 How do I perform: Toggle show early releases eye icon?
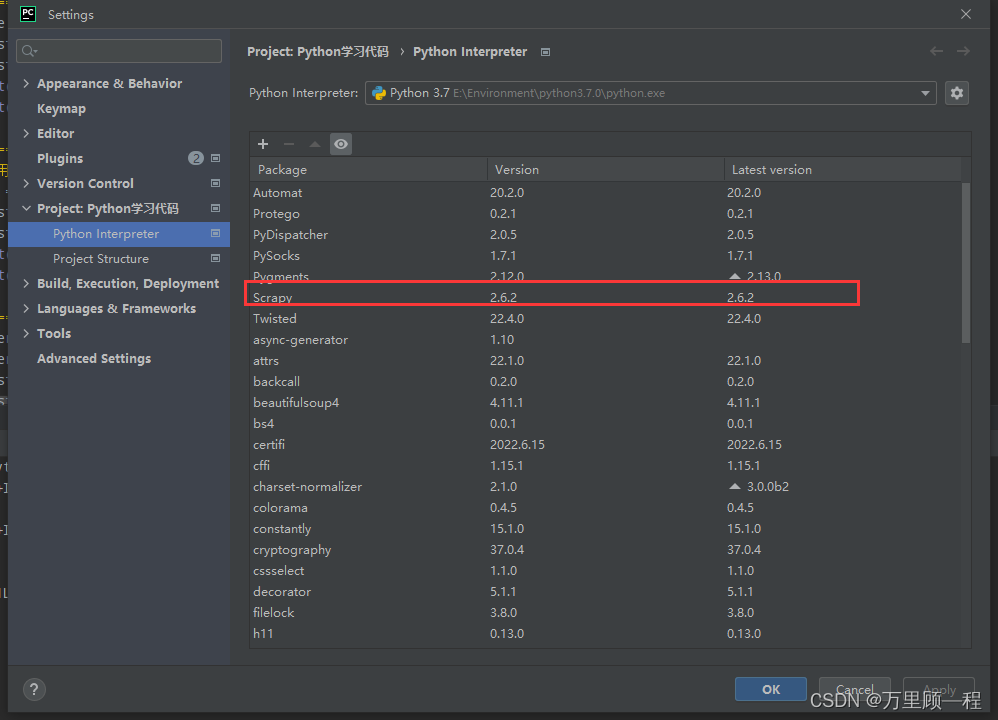(x=341, y=144)
